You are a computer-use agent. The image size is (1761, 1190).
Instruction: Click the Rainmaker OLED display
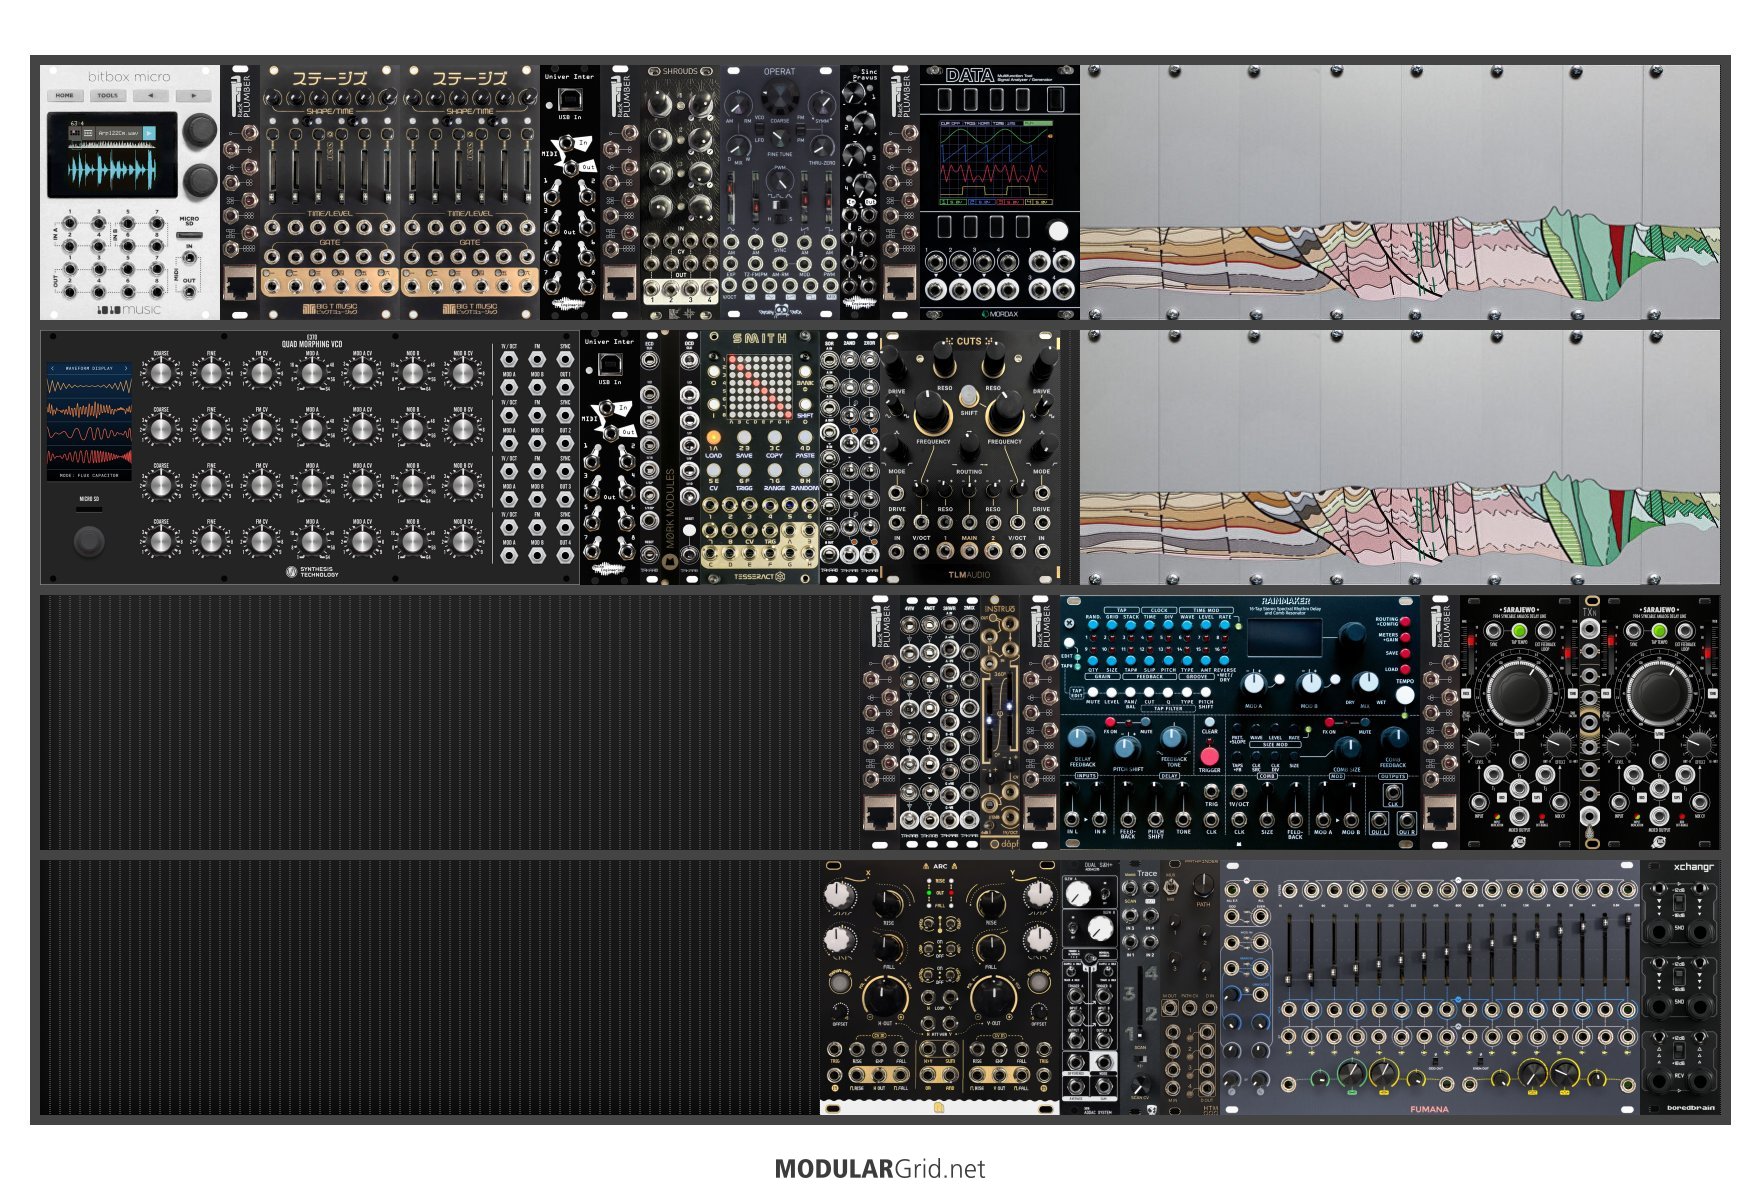(1283, 637)
